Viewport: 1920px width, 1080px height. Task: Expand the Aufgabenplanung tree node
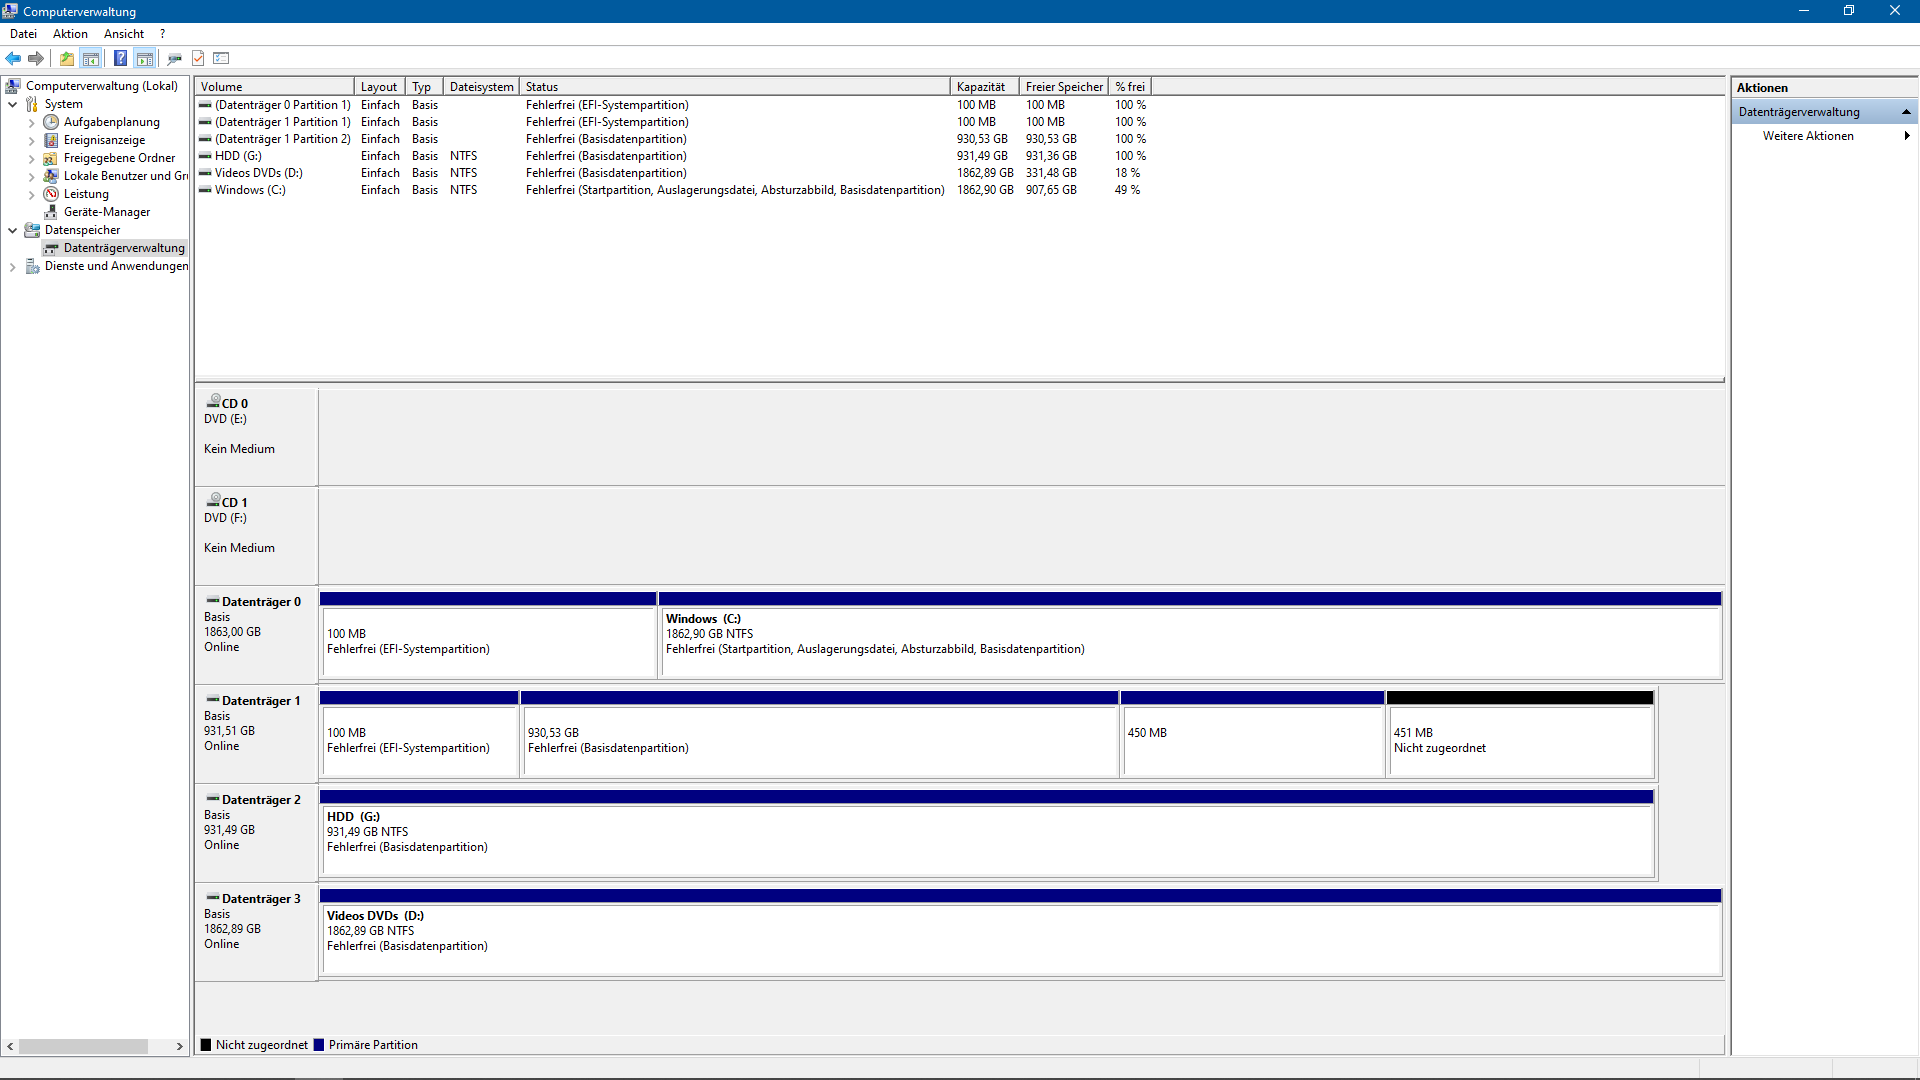coord(31,123)
